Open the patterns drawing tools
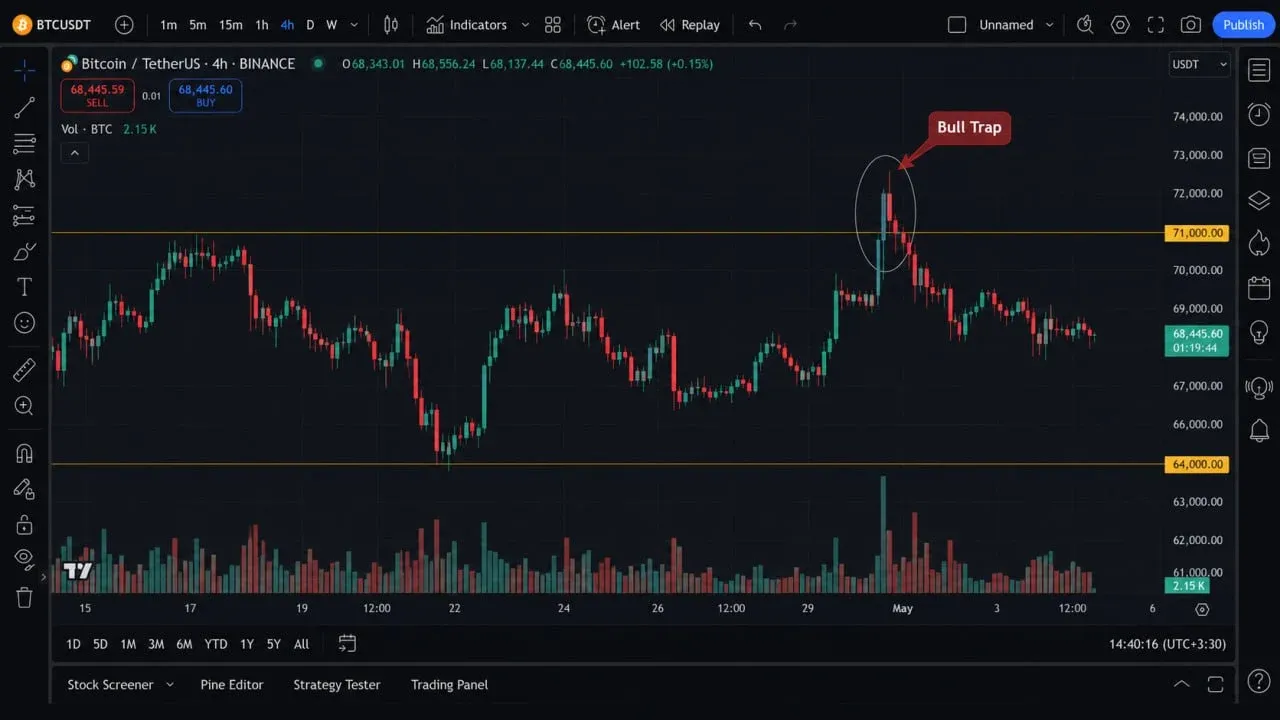Viewport: 1280px width, 720px height. pos(24,179)
